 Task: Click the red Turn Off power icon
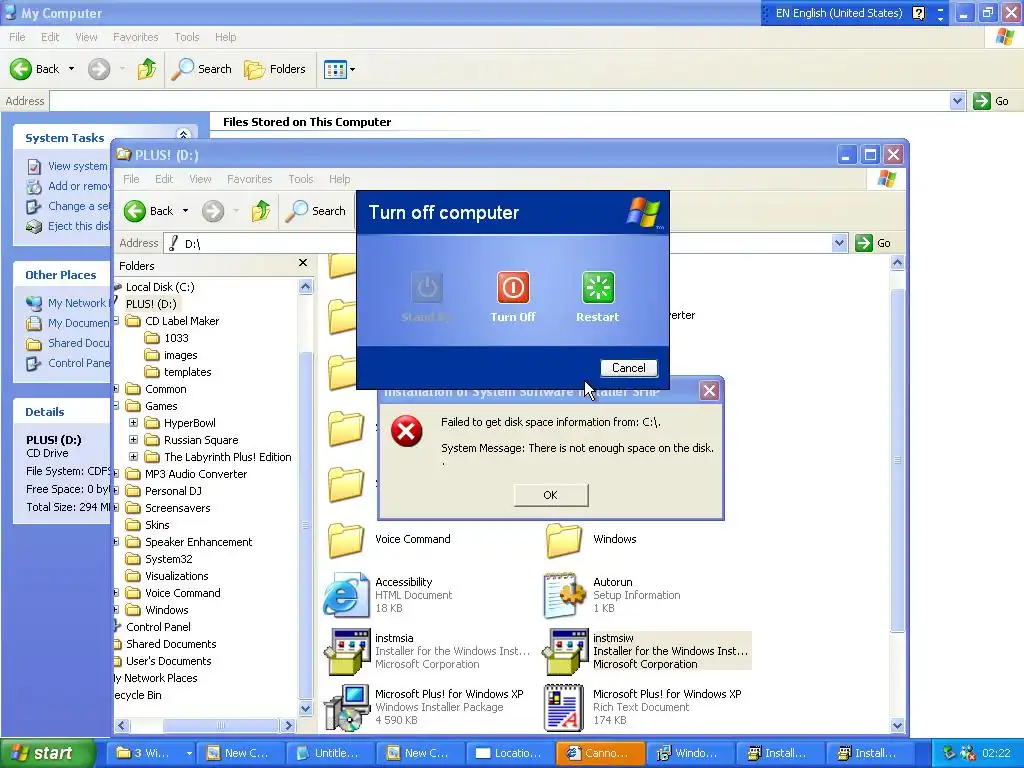point(513,287)
